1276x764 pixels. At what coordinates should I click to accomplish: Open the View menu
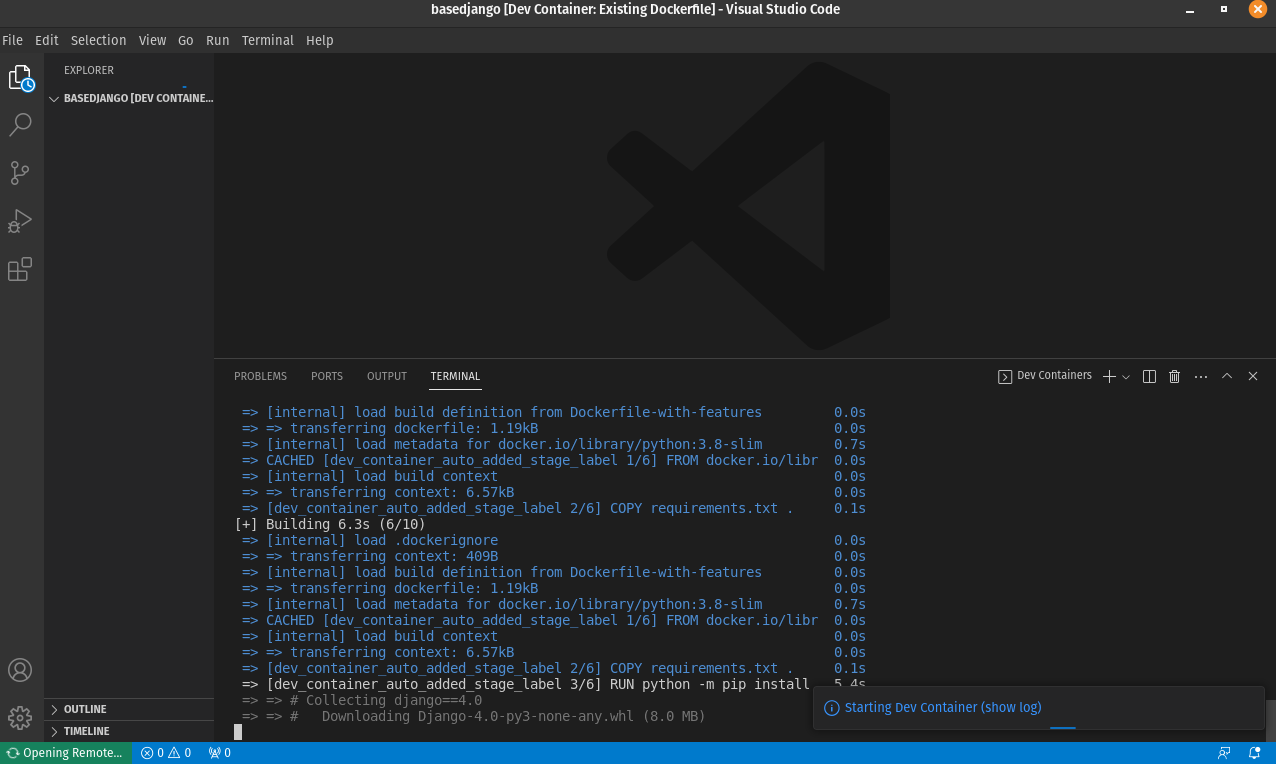click(x=152, y=40)
